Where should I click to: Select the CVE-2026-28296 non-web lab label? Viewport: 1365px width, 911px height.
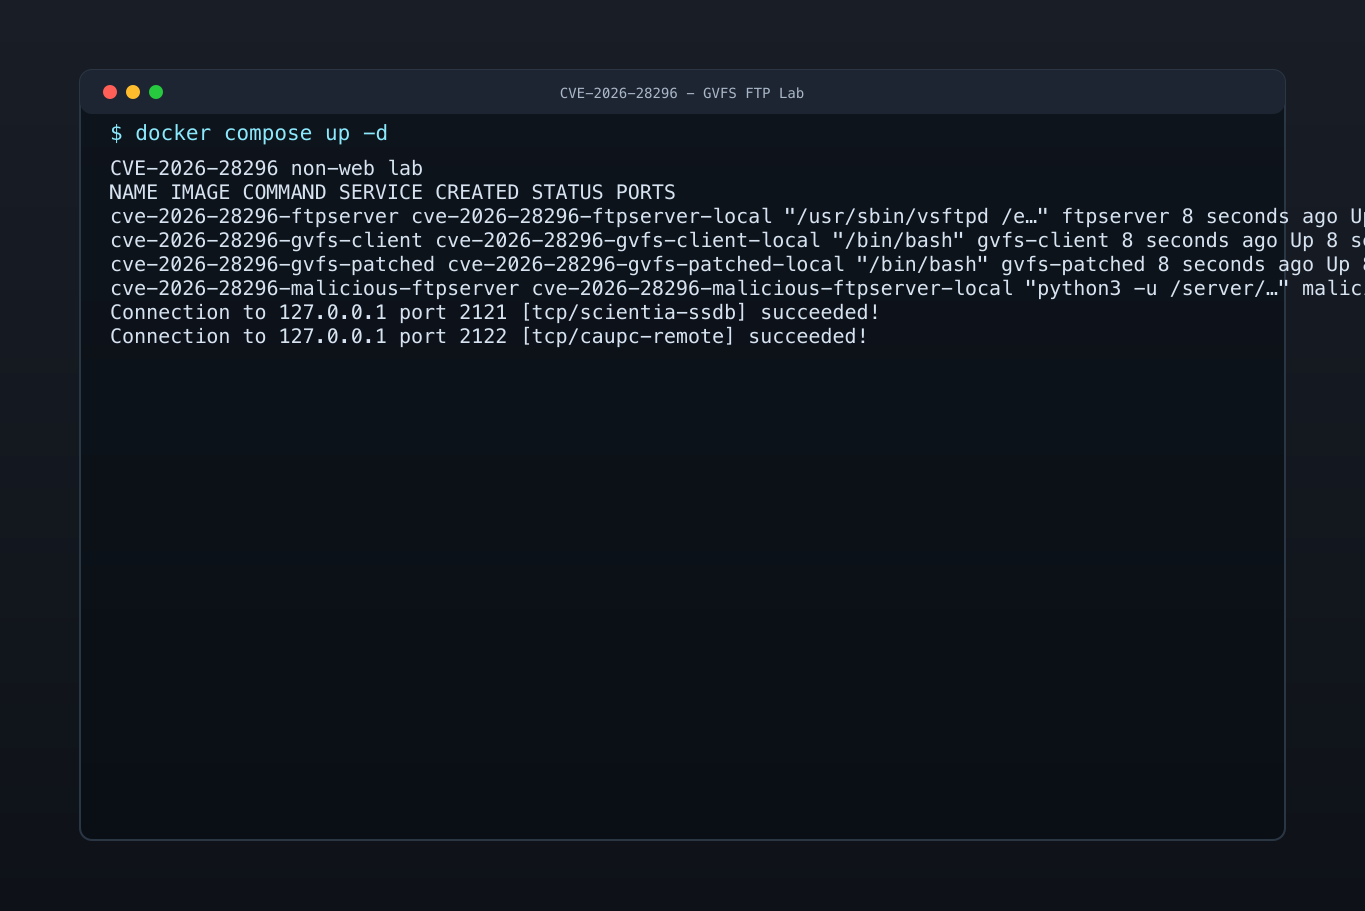[x=266, y=168]
